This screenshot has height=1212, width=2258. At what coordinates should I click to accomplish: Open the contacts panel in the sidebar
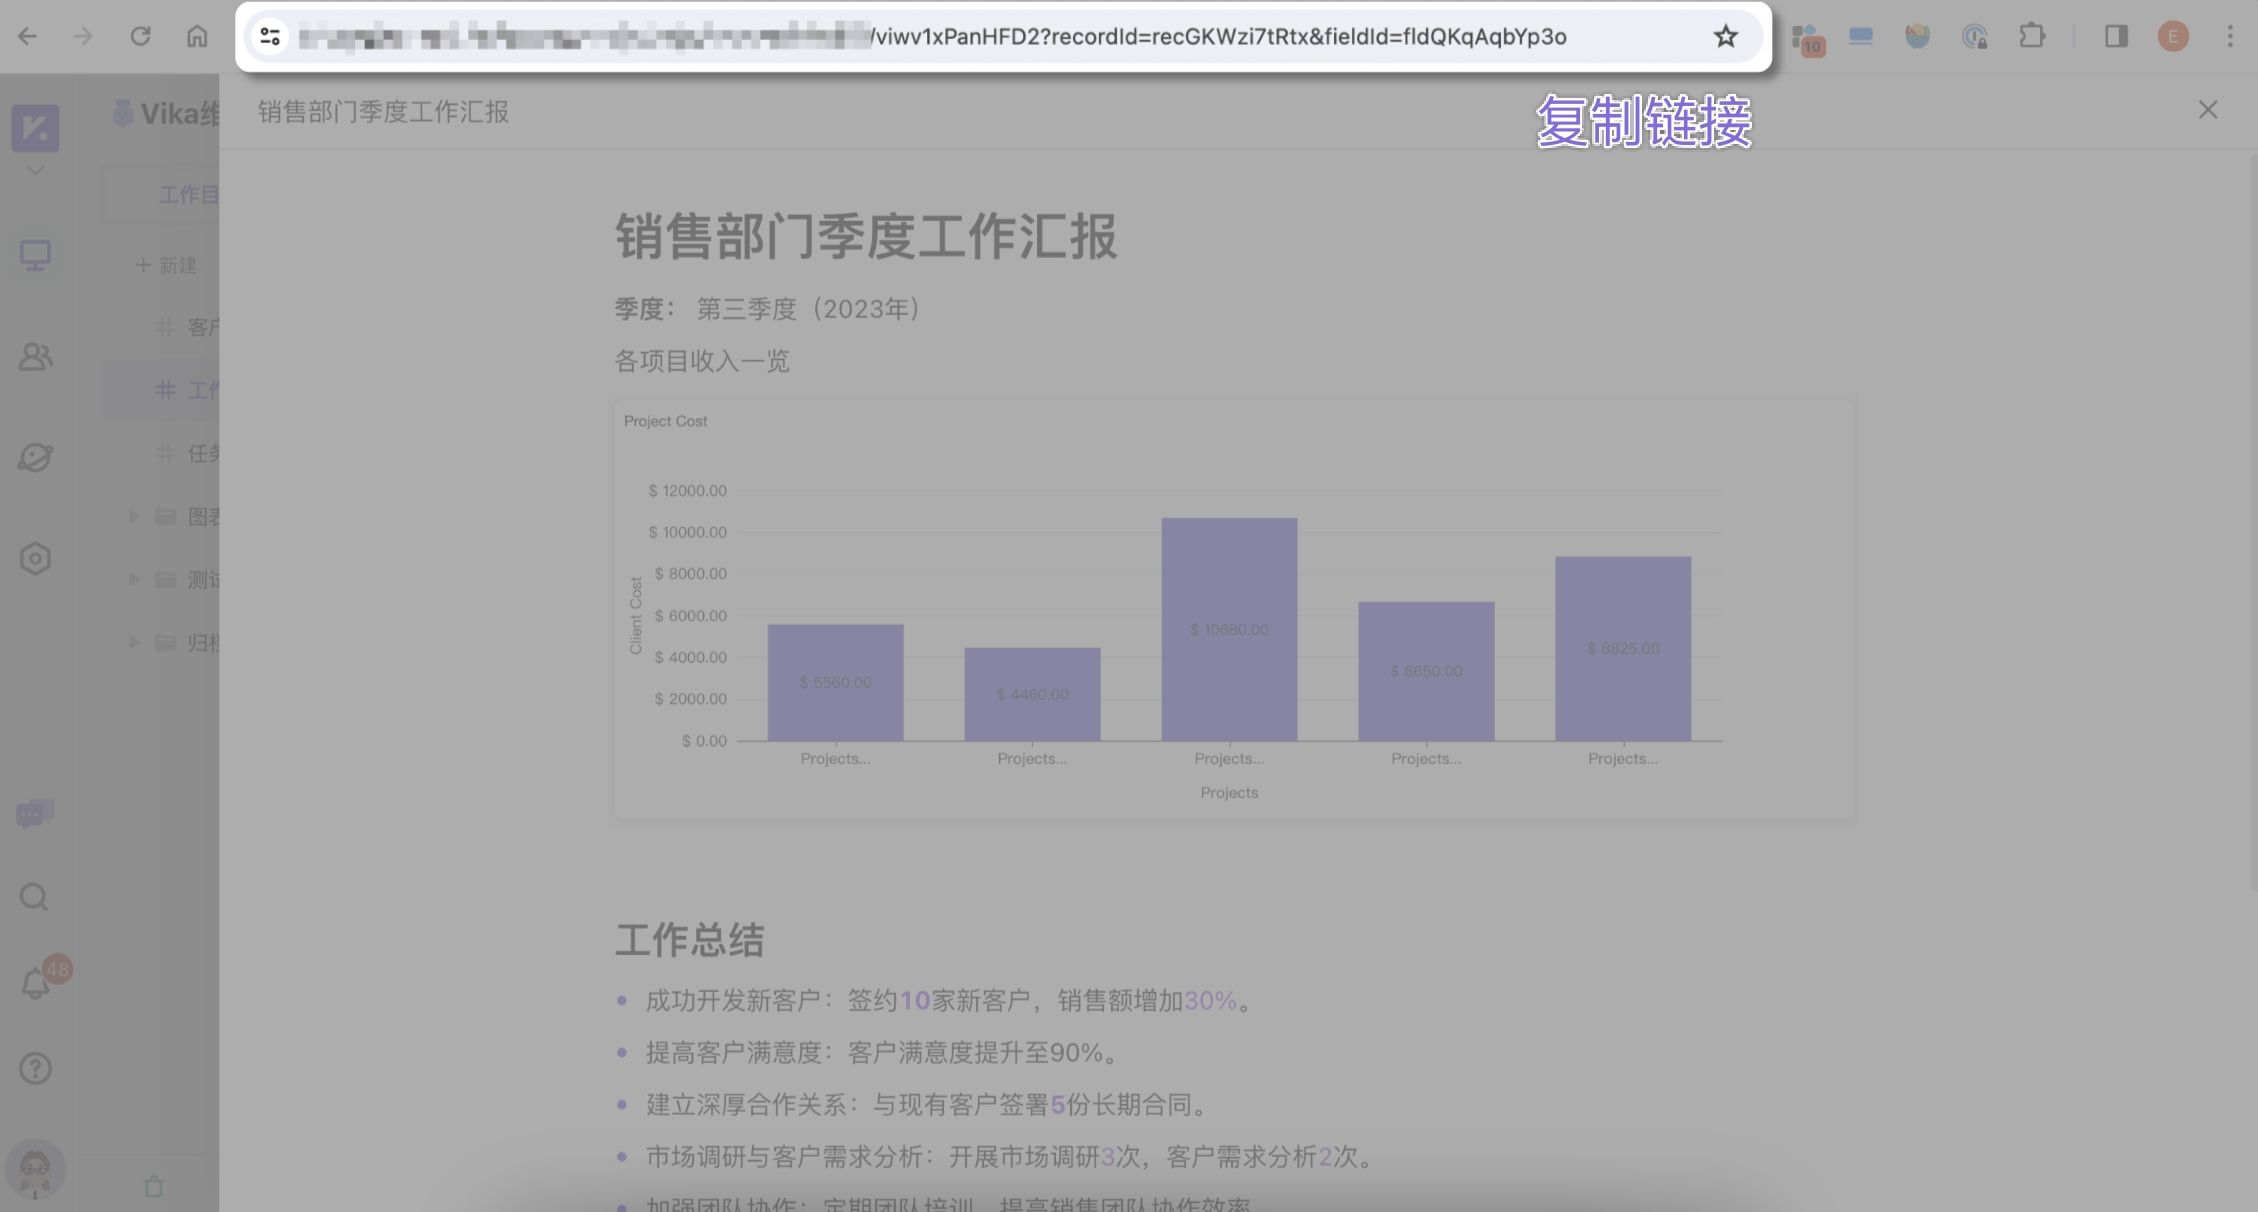pyautogui.click(x=35, y=357)
